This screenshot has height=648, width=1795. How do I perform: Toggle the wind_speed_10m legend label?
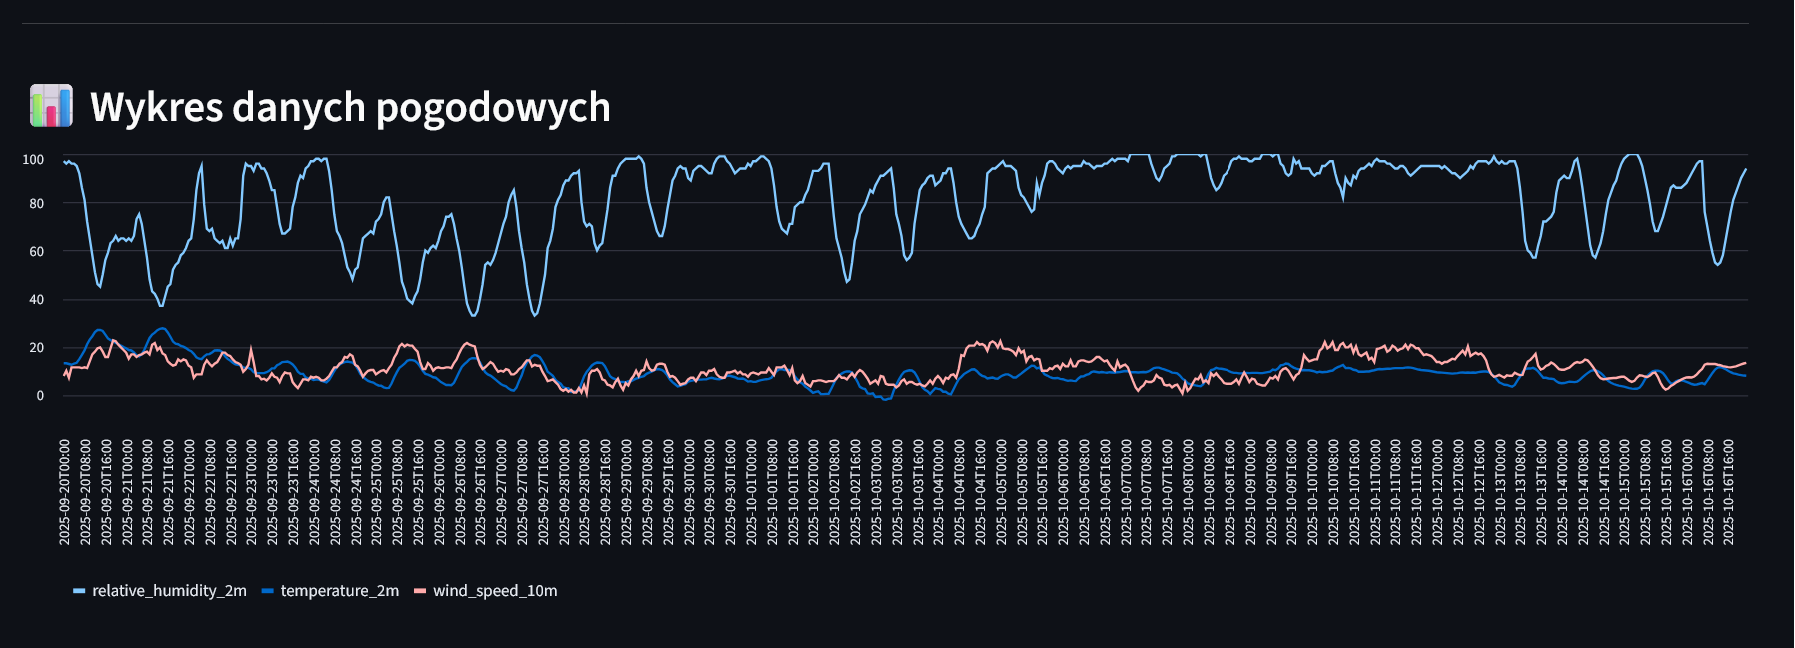495,591
